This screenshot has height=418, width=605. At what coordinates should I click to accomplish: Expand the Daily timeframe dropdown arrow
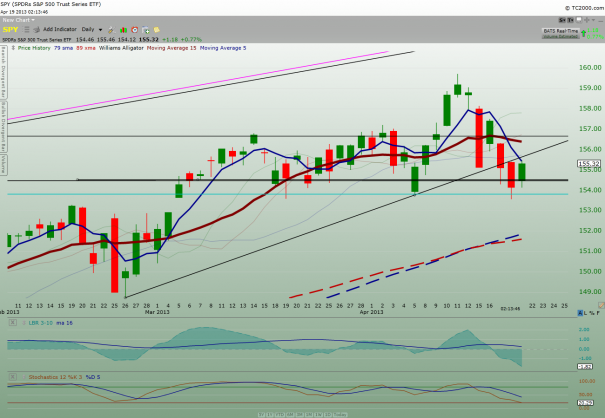point(100,30)
